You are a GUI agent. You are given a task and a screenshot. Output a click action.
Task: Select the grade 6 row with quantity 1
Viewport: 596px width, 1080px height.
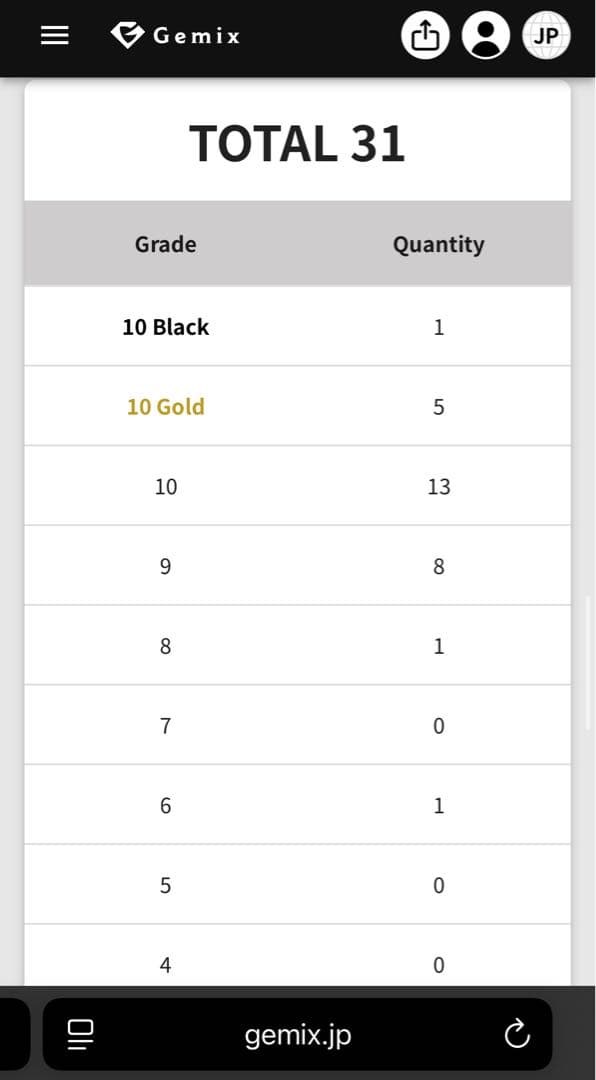click(298, 805)
